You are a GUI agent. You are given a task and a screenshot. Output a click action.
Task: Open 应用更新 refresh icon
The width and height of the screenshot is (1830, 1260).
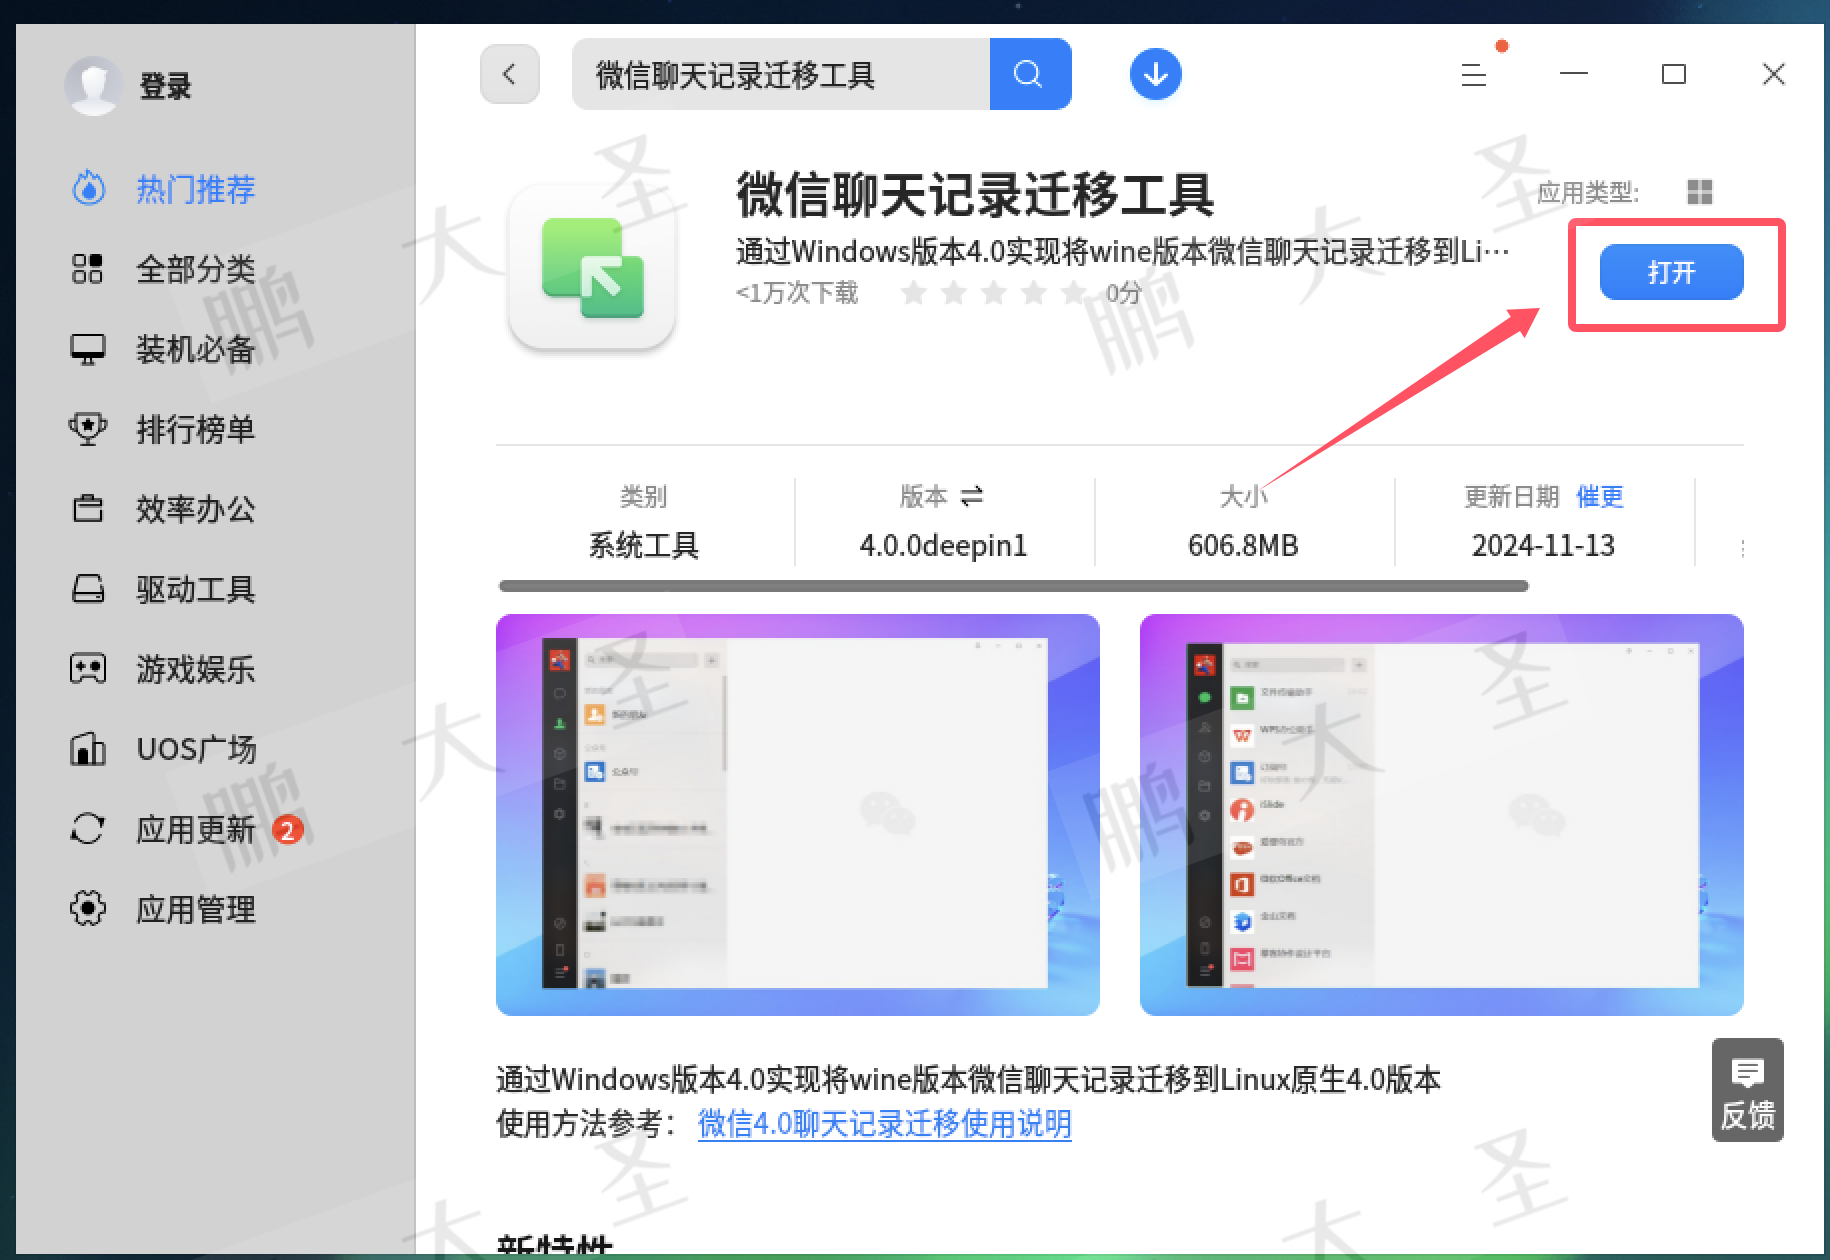[x=88, y=828]
